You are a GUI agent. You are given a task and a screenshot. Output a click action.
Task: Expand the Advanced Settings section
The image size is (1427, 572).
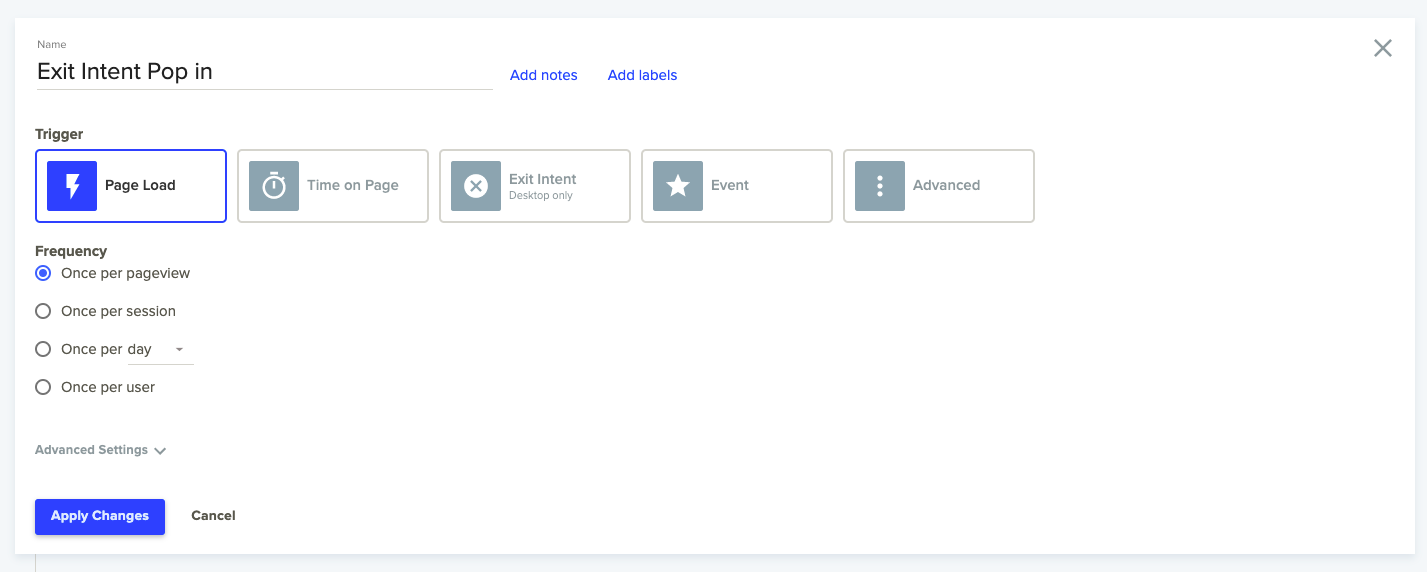pos(92,450)
